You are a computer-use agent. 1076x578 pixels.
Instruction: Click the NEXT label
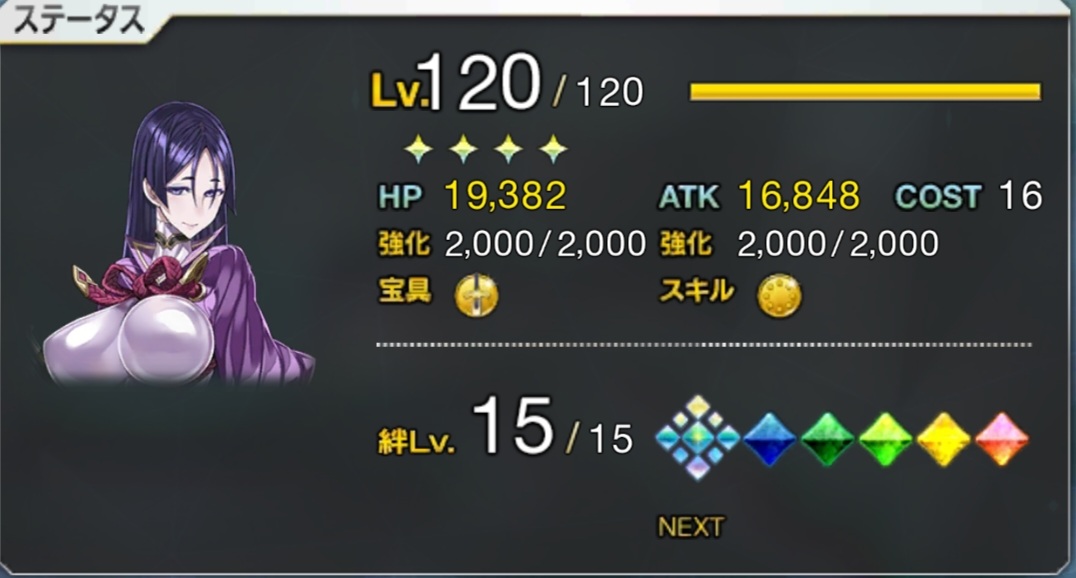tap(690, 527)
